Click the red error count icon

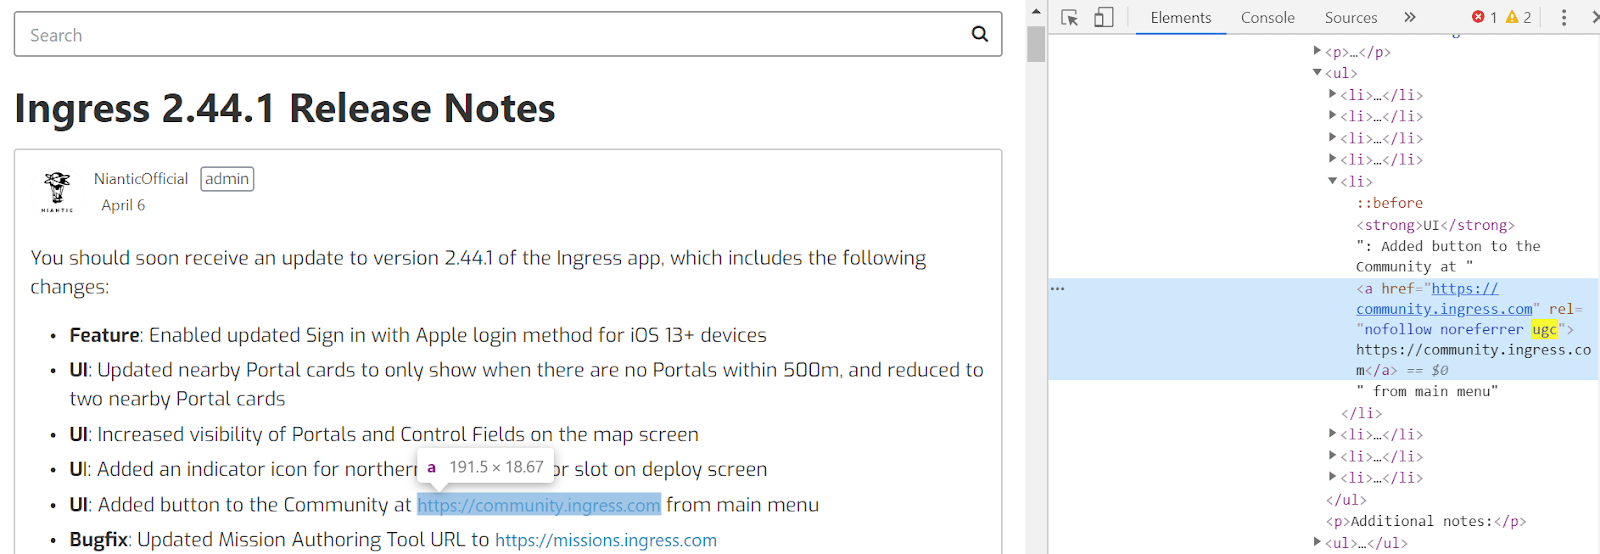1478,17
